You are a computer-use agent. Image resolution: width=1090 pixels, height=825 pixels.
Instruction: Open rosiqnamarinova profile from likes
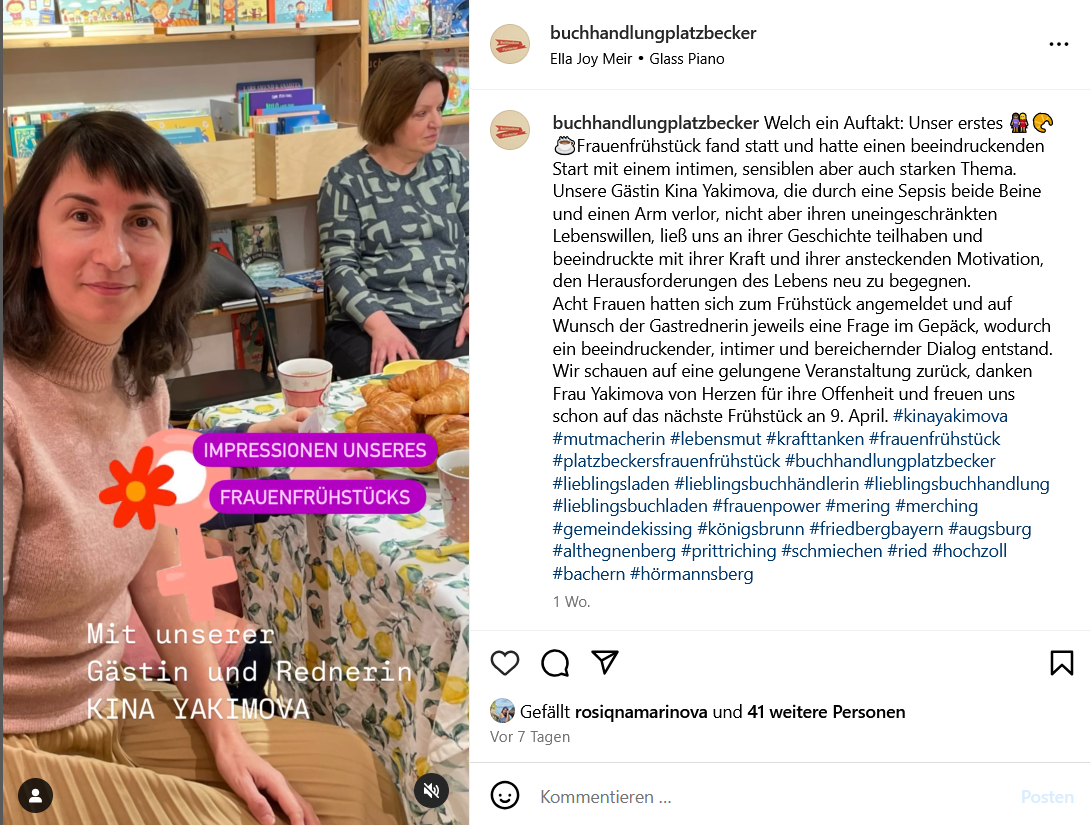click(x=641, y=712)
